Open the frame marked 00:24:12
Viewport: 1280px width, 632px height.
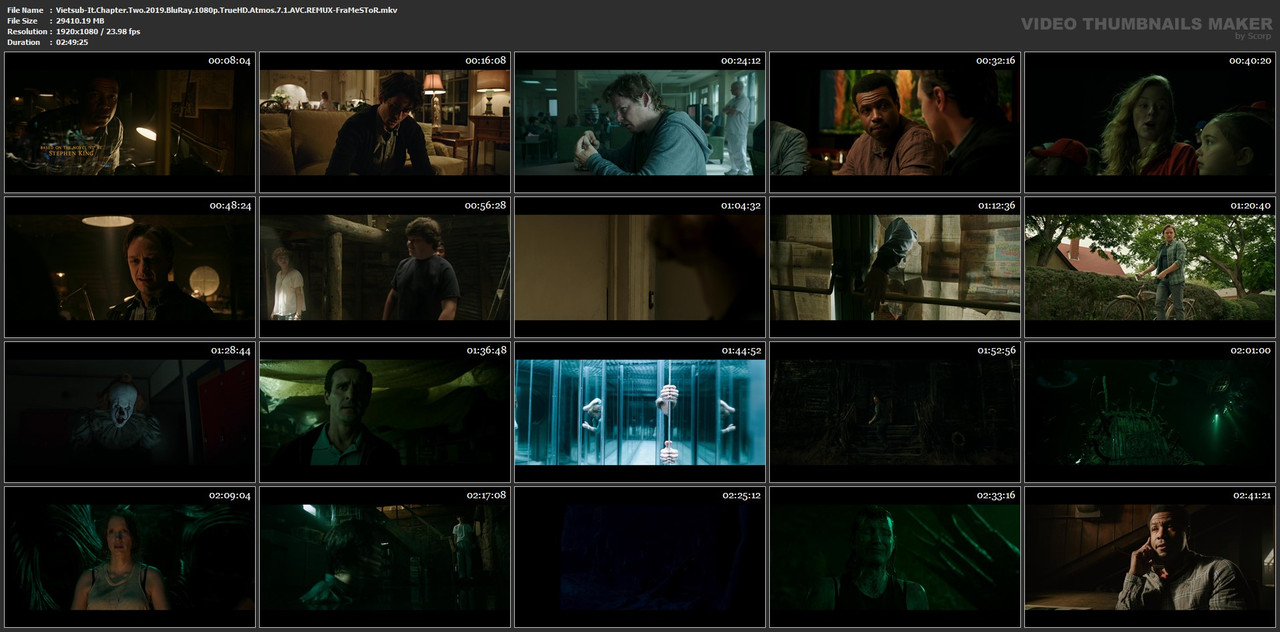640,123
